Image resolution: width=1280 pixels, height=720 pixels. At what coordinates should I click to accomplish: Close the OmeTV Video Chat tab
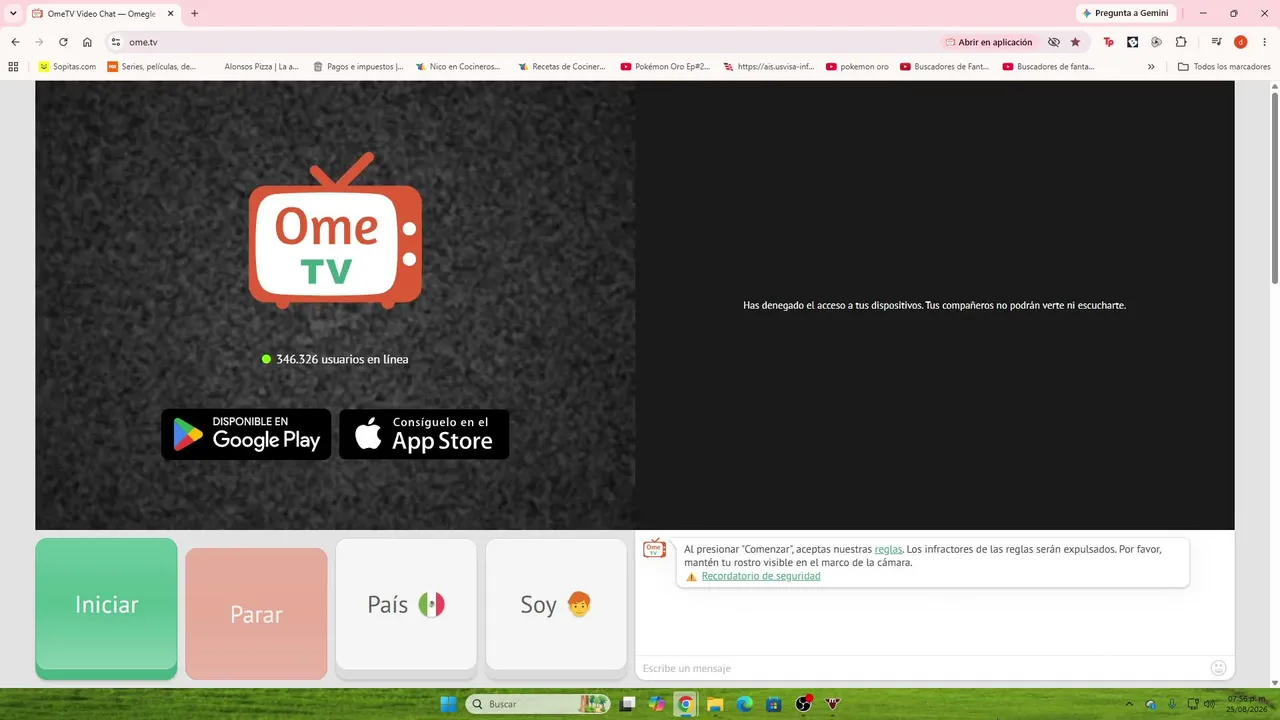pyautogui.click(x=170, y=14)
